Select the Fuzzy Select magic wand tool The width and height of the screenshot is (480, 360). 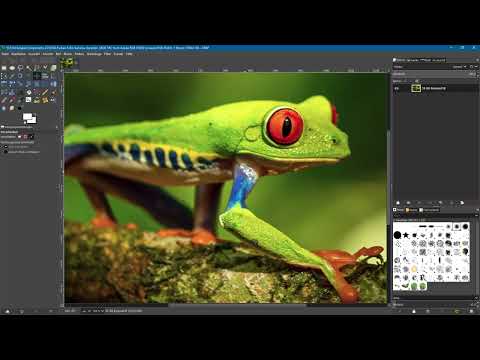[x=28, y=68]
